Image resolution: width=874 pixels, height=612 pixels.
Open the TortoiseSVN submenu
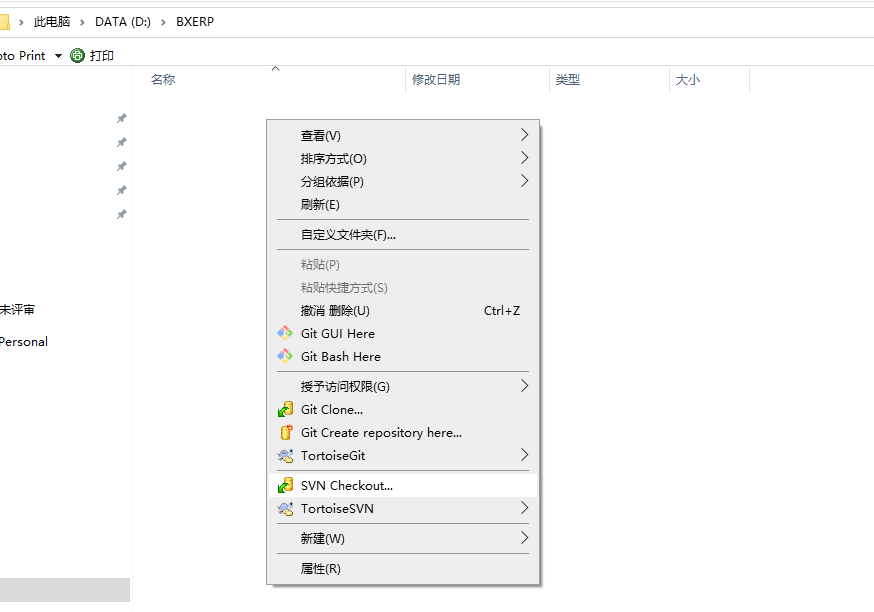(402, 508)
